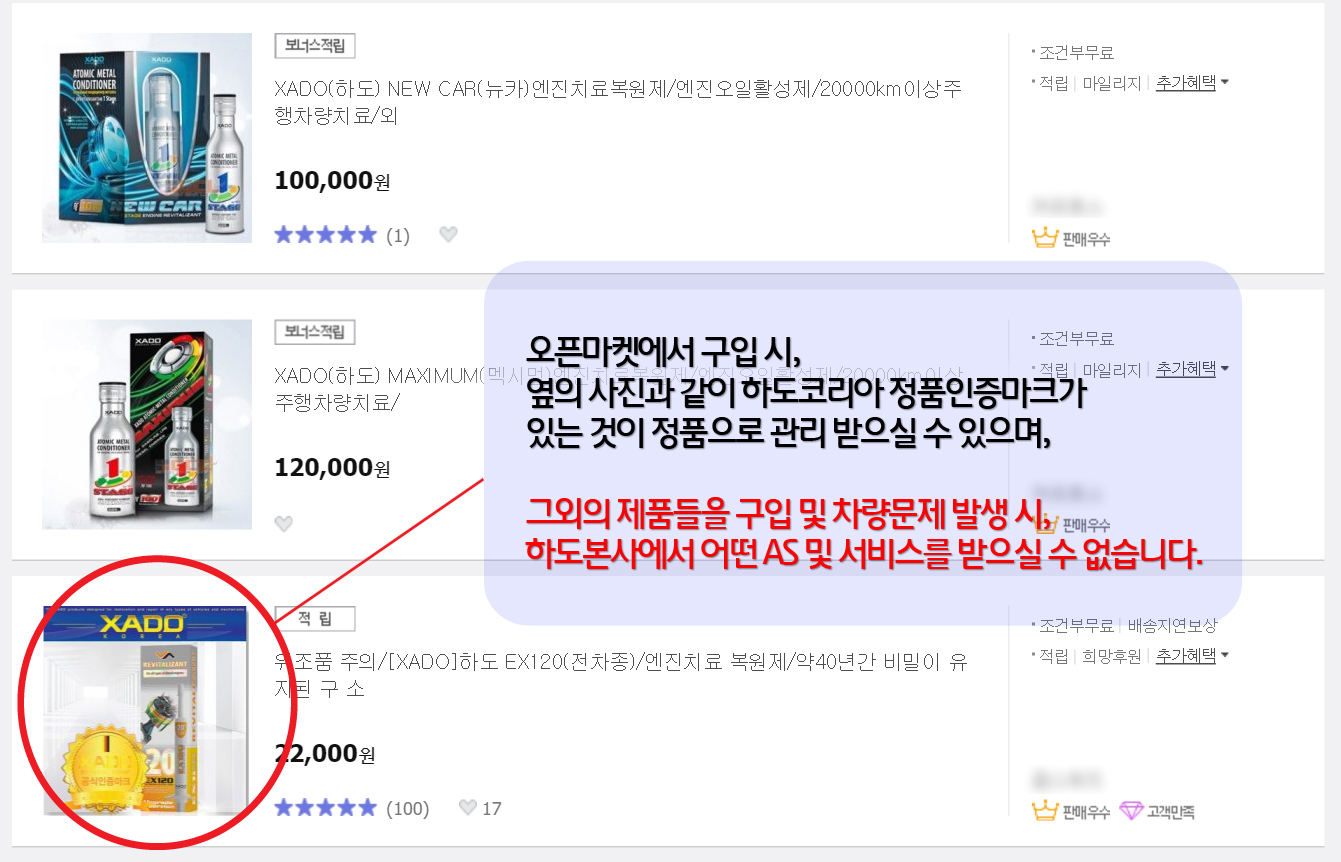This screenshot has width=1341, height=862.
Task: Click the 판매우수 crown icon on EX120 item
Action: 1045,811
